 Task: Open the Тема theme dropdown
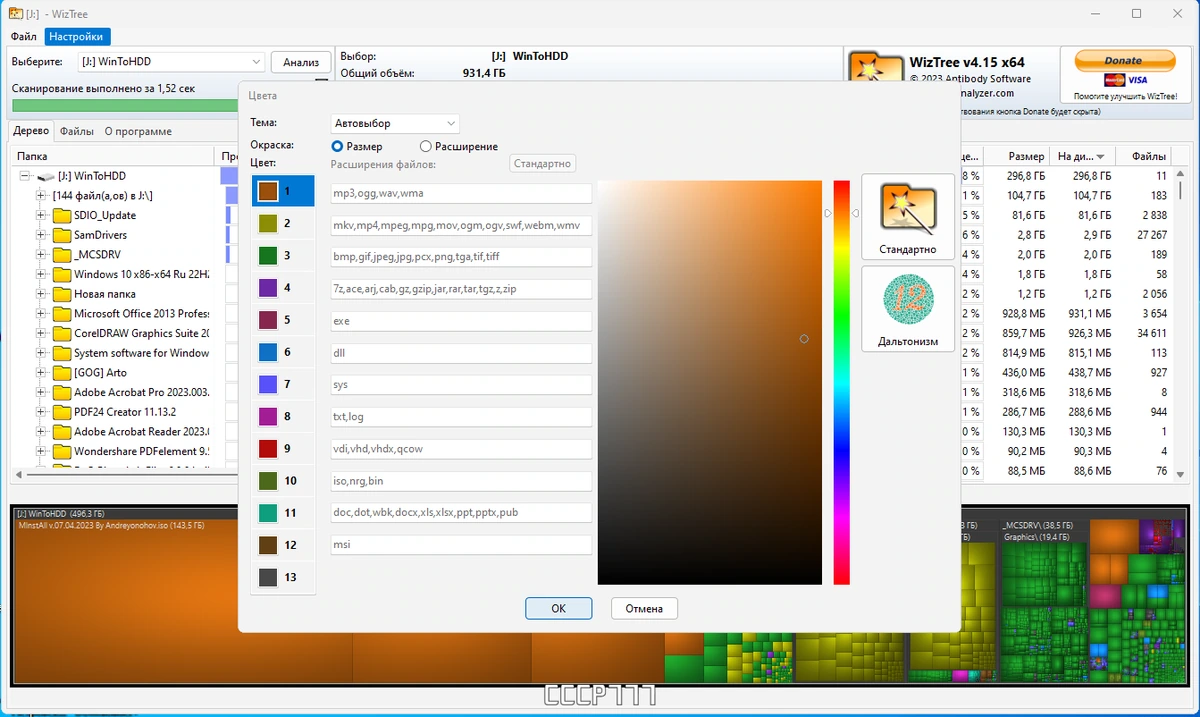click(x=395, y=123)
